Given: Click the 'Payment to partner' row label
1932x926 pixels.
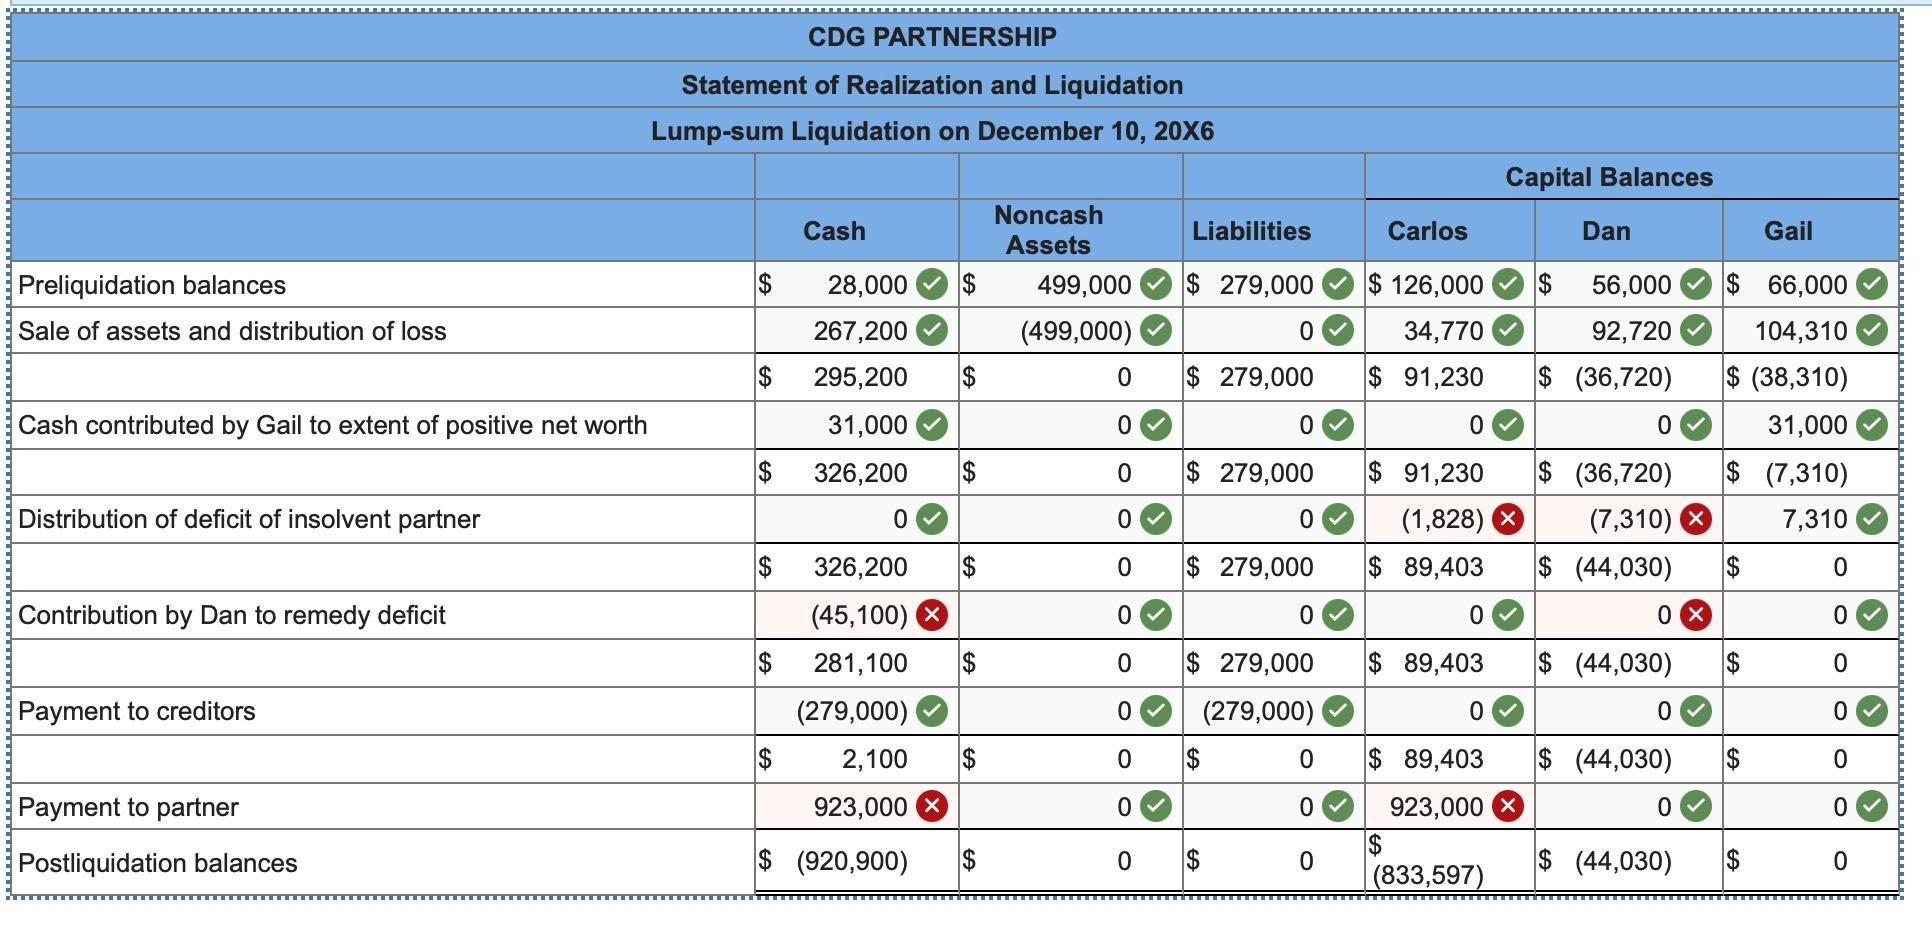Looking at the screenshot, I should click(128, 807).
